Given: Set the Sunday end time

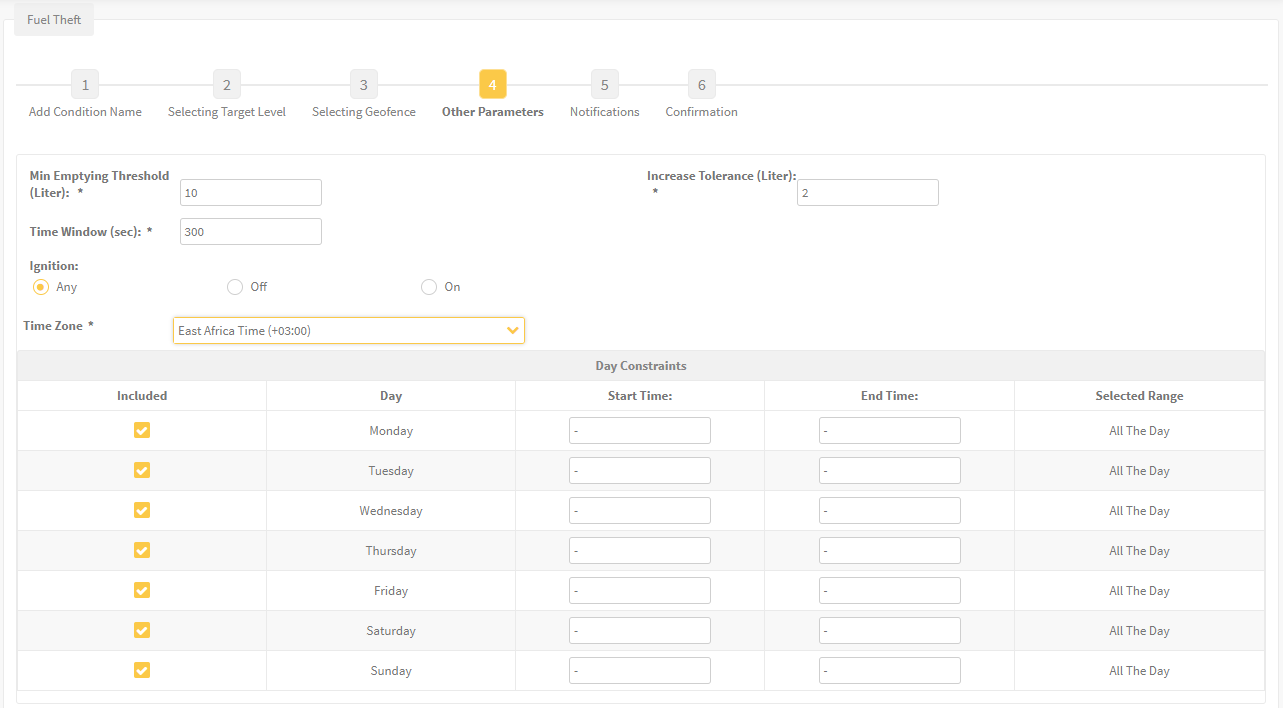Looking at the screenshot, I should coord(890,671).
